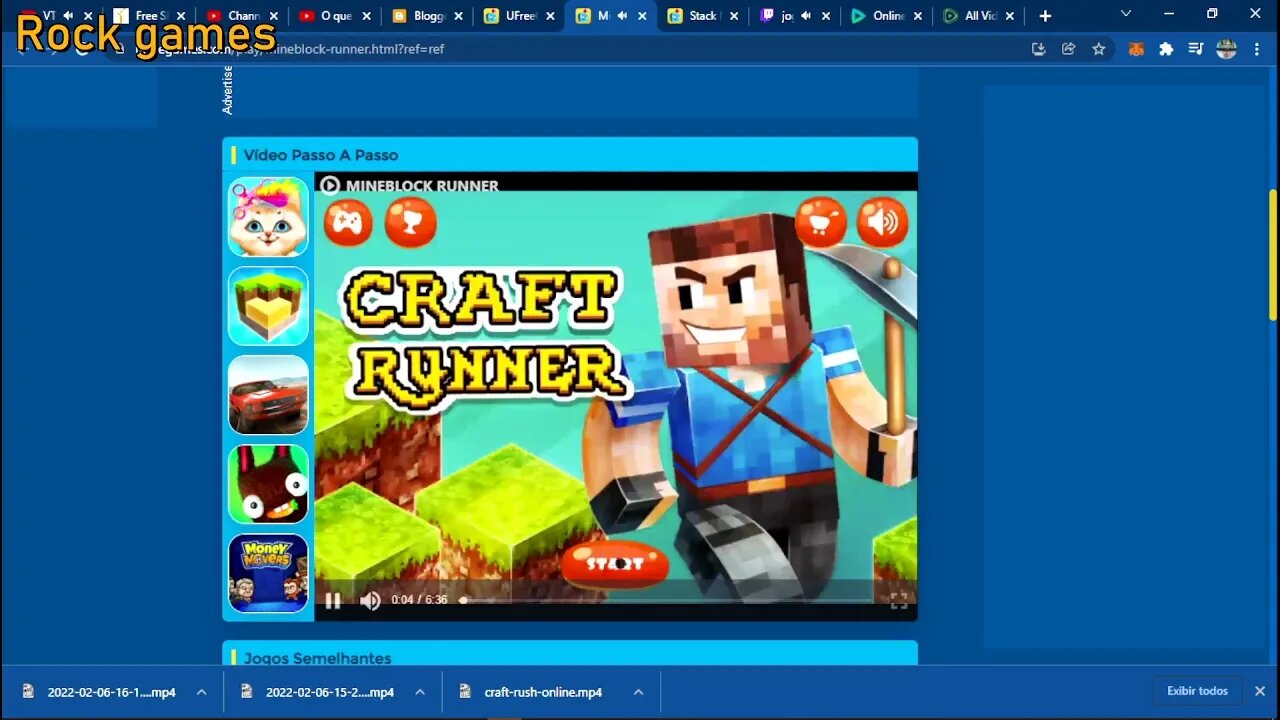Click the red START button in game
This screenshot has width=1280, height=720.
(x=615, y=564)
